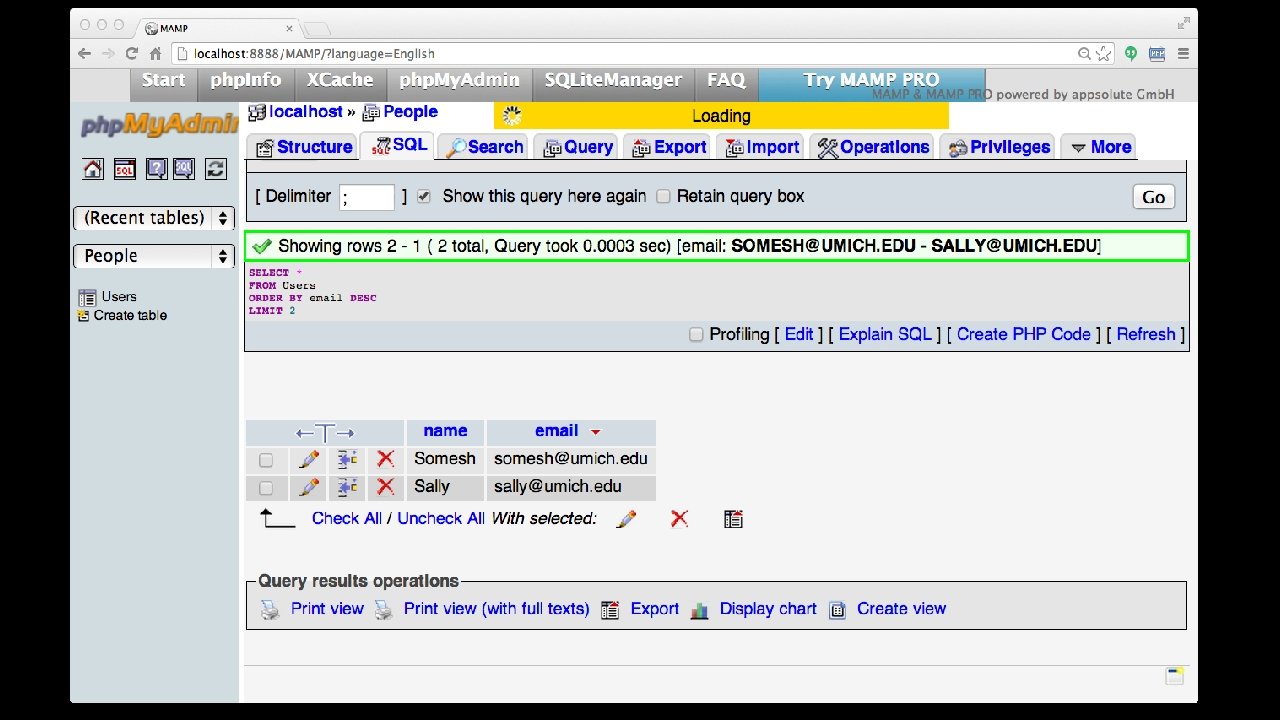Select the Sally row checkbox
Screen dimensions: 1280x720
pyautogui.click(x=266, y=488)
